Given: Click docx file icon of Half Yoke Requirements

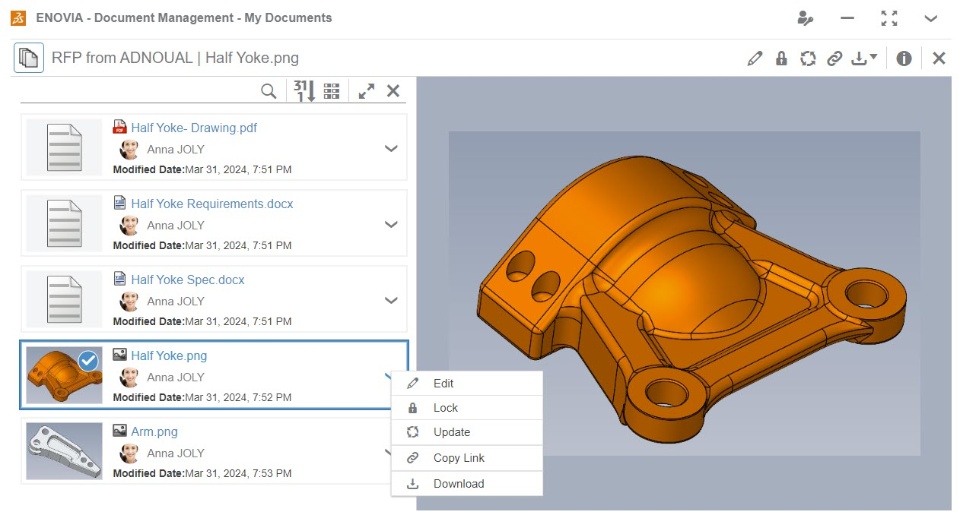Looking at the screenshot, I should click(x=120, y=203).
